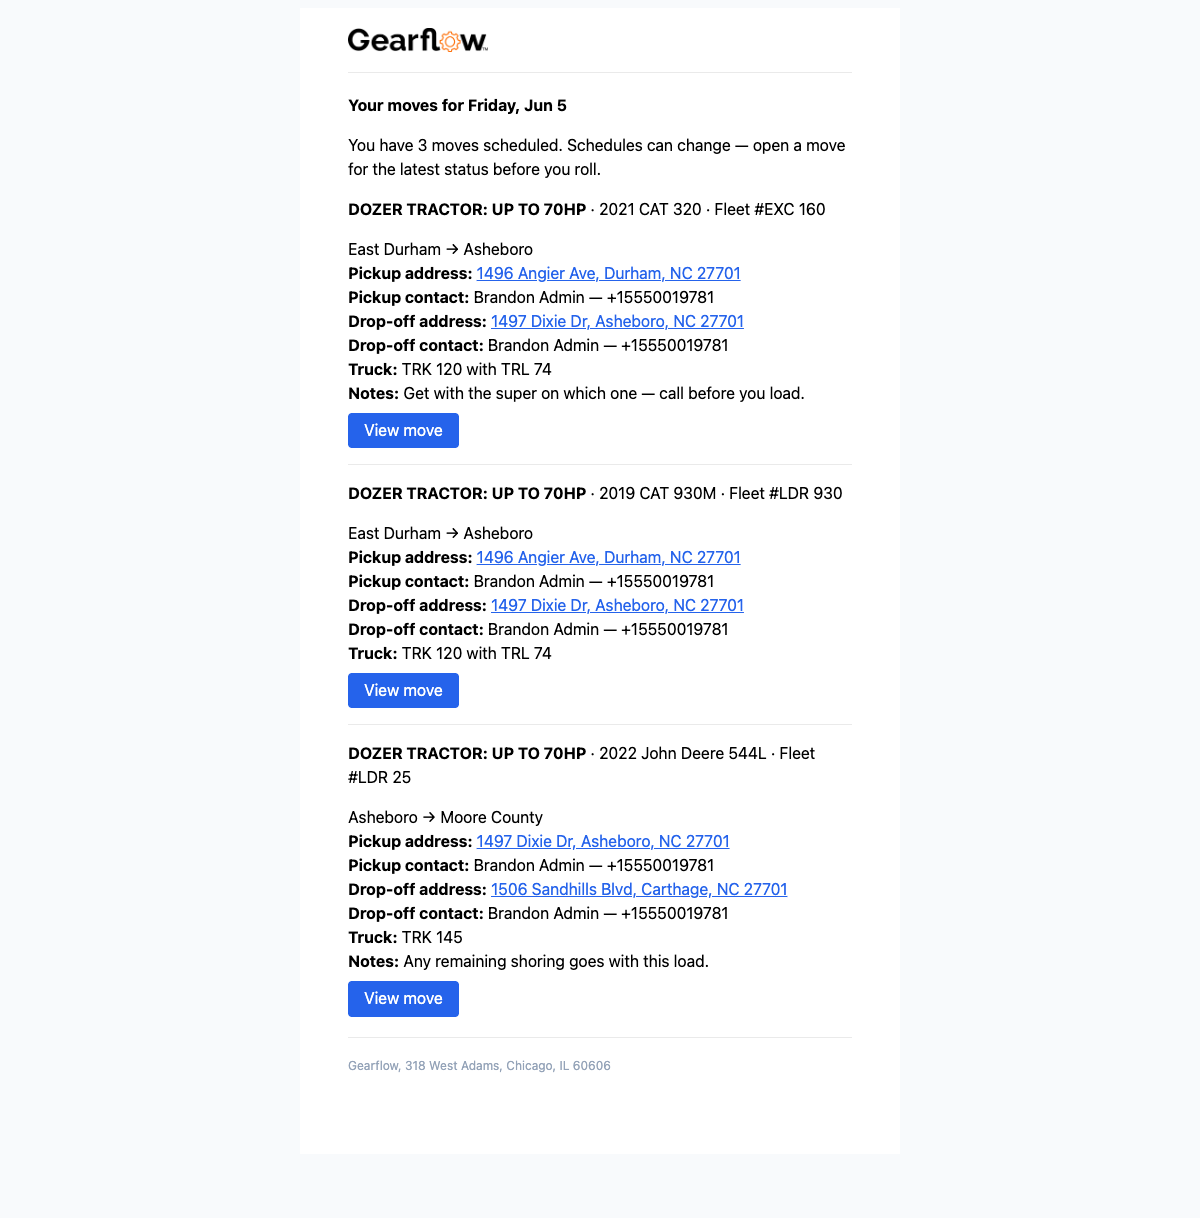Image resolution: width=1200 pixels, height=1218 pixels.
Task: Click the orange gear icon in the Gearflow logo
Action: pos(449,41)
